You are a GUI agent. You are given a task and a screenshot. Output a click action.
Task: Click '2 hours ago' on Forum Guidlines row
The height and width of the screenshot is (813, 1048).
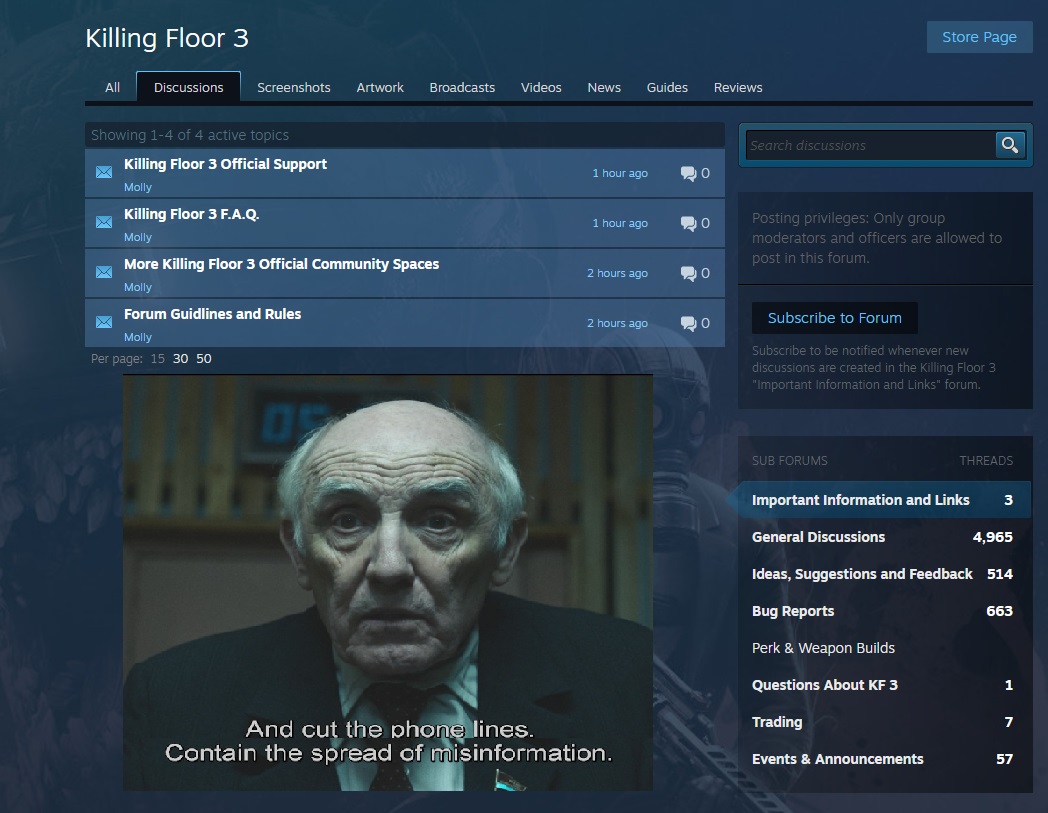[617, 324]
